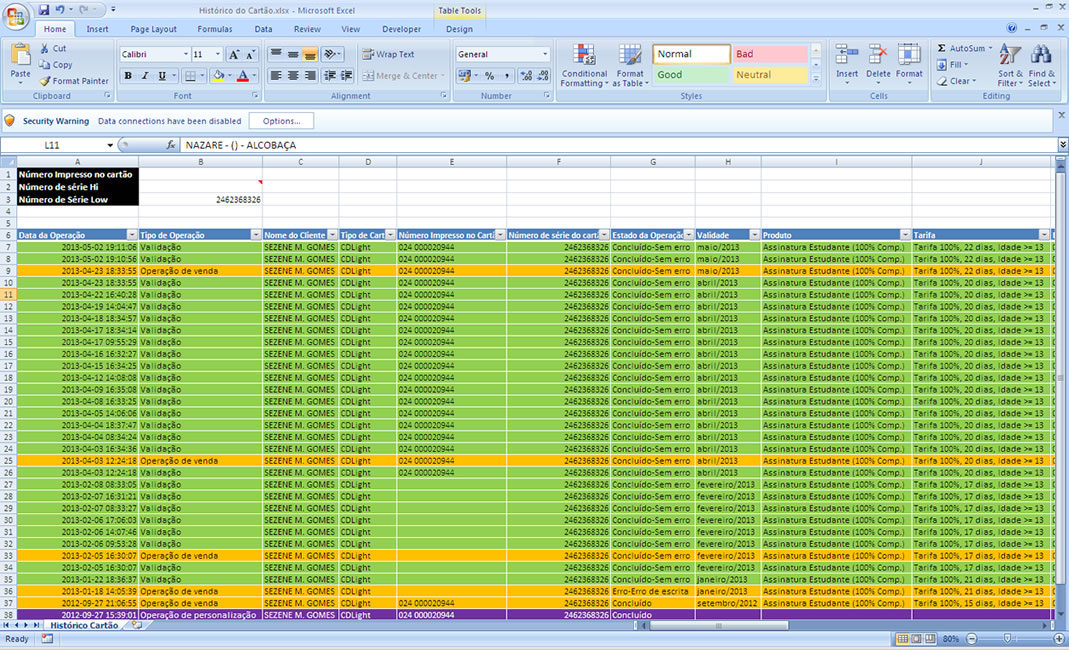Screen dimensions: 1069x650
Task: Click the Options... button in security warning
Action: [281, 121]
